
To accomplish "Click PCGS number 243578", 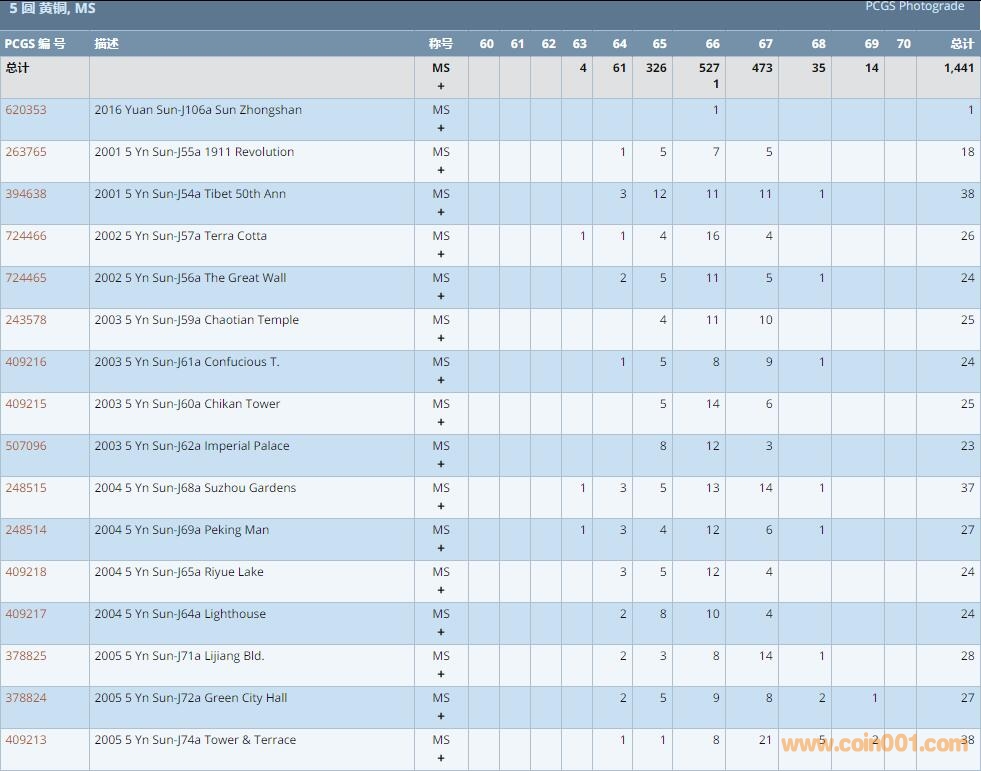I will click(x=26, y=320).
